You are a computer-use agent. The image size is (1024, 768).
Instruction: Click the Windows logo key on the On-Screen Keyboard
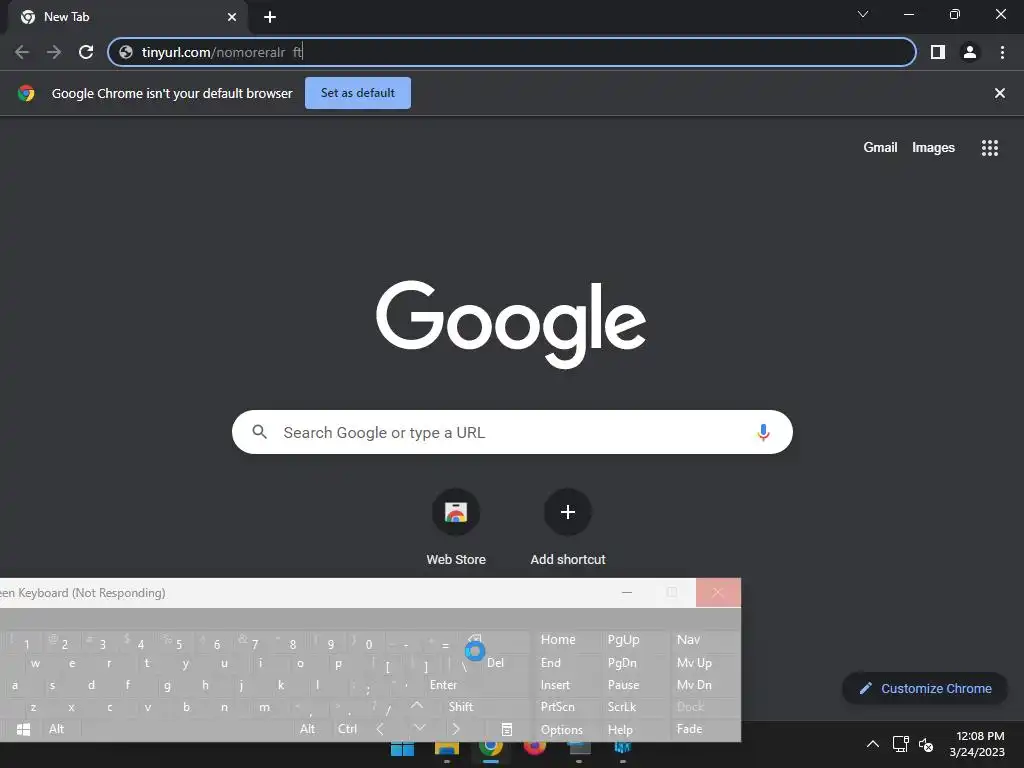[23, 729]
